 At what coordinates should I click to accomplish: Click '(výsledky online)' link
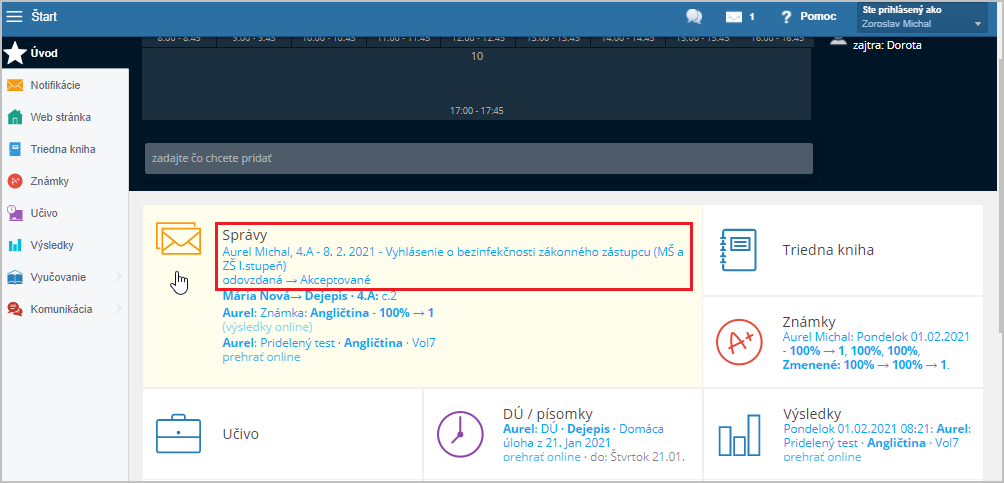pos(267,327)
